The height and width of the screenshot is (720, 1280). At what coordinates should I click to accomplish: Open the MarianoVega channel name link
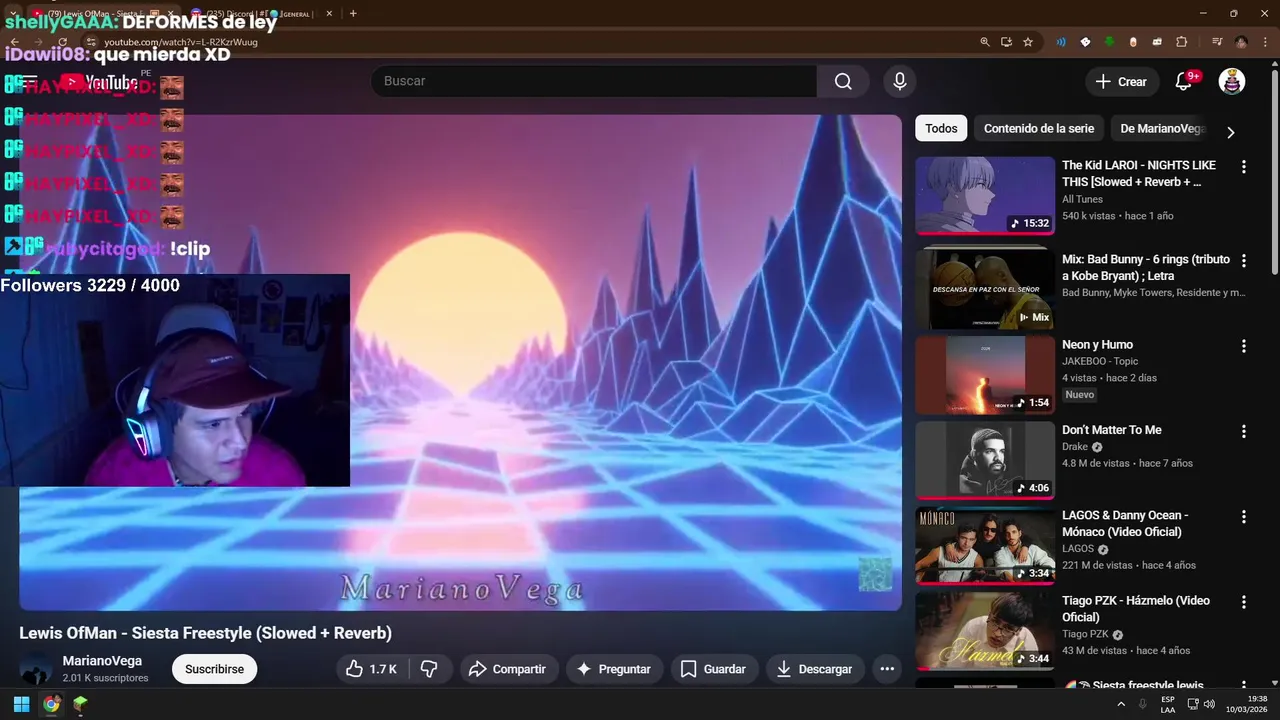[x=102, y=661]
